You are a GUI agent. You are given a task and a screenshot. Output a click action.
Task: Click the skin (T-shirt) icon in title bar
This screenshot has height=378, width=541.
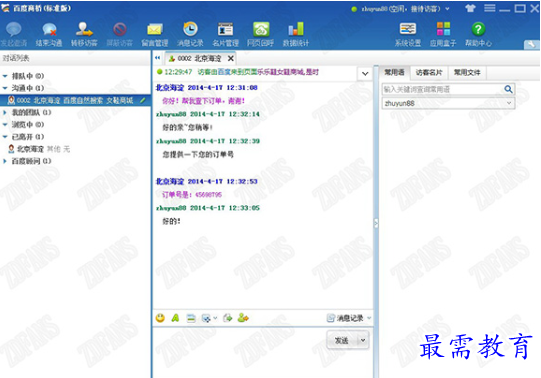(470, 8)
